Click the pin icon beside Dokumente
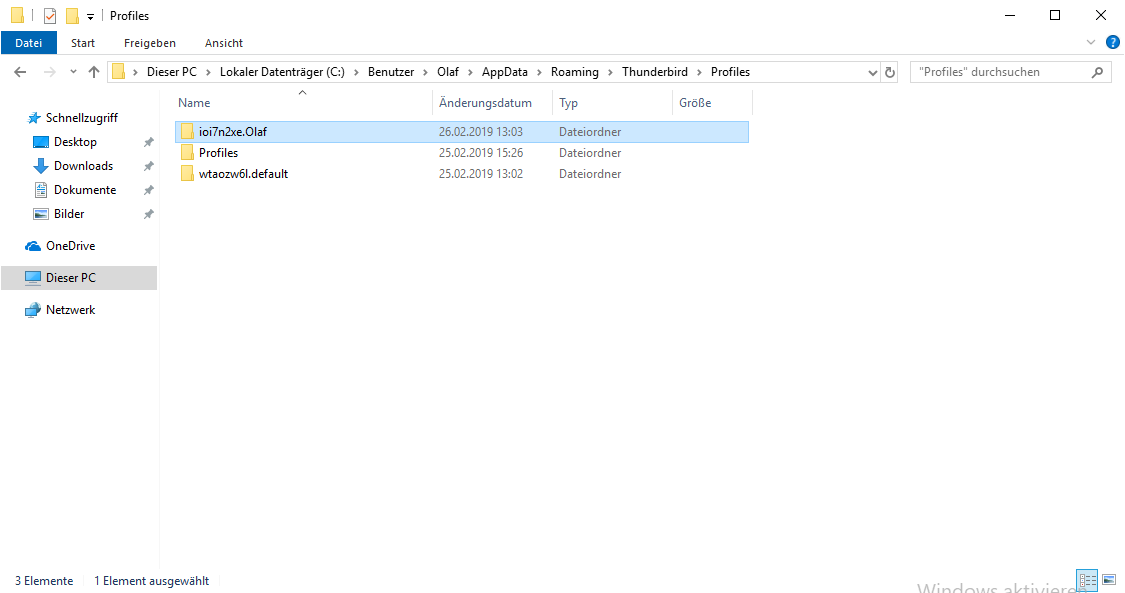Image resolution: width=1125 pixels, height=593 pixels. (x=149, y=191)
